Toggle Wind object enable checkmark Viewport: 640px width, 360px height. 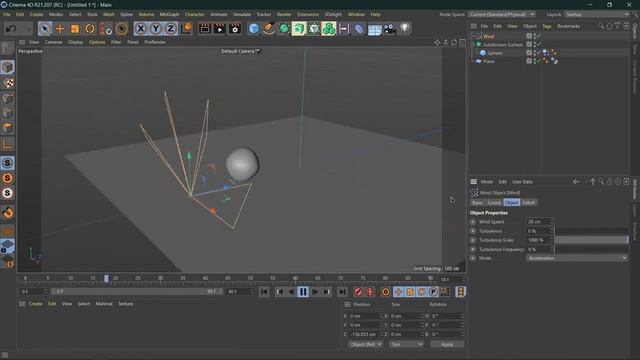[540, 36]
